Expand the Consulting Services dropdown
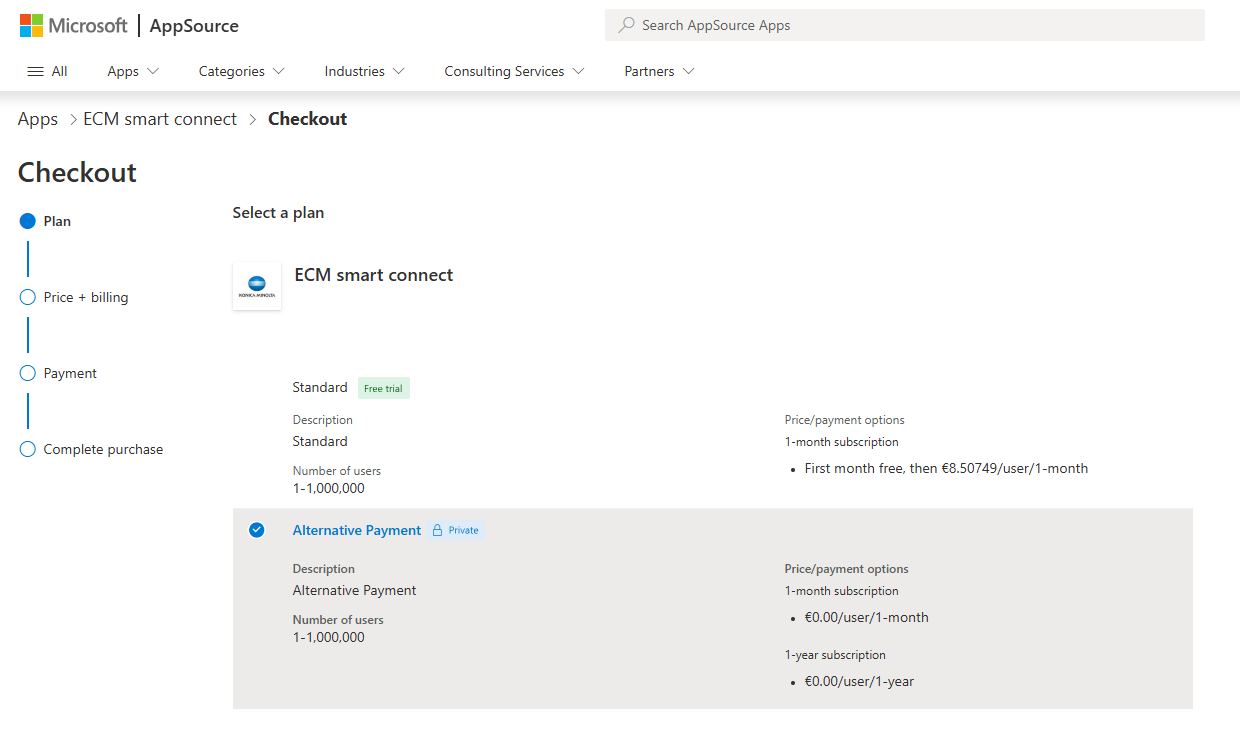1240x748 pixels. point(515,71)
